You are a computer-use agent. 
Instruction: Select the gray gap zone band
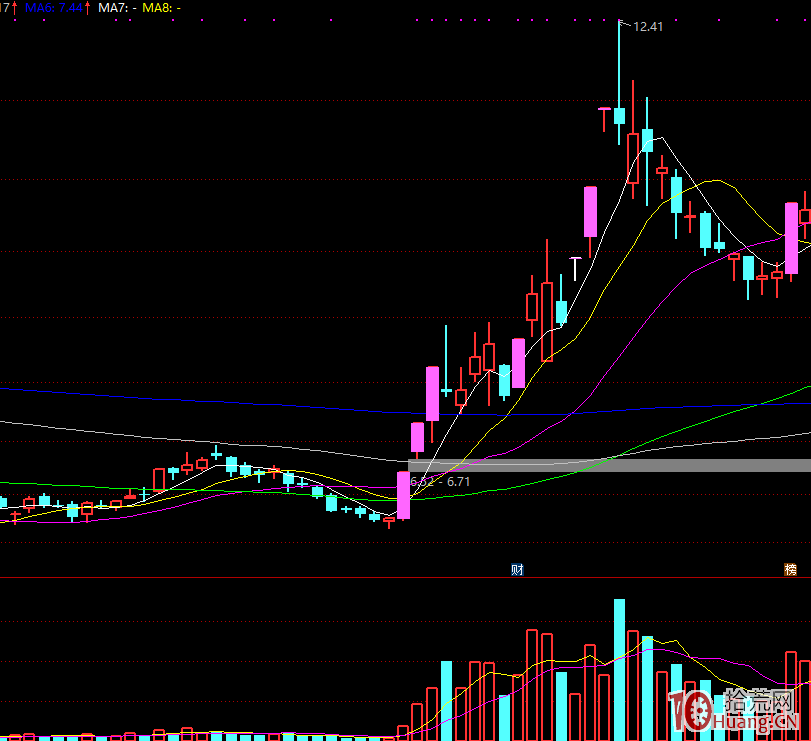tap(609, 465)
